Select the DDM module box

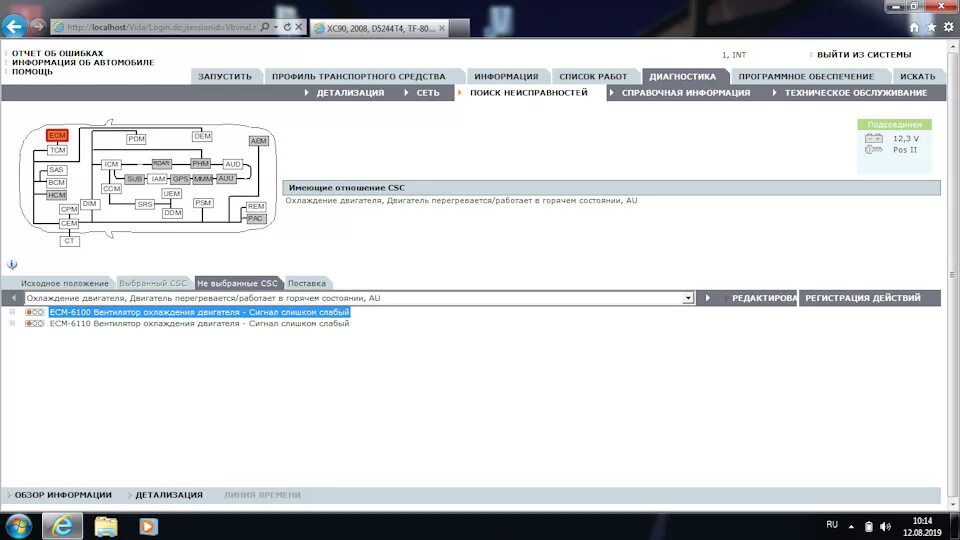pos(172,213)
